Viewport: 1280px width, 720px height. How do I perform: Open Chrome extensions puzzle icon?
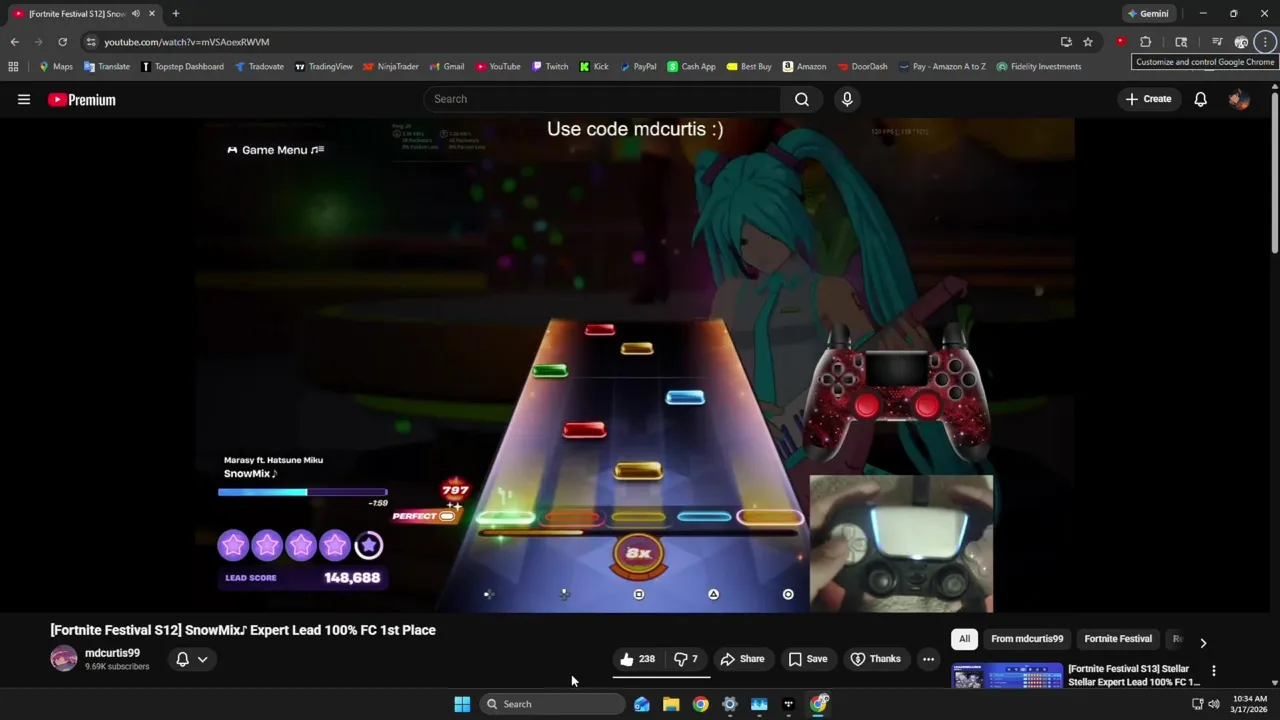(x=1145, y=42)
